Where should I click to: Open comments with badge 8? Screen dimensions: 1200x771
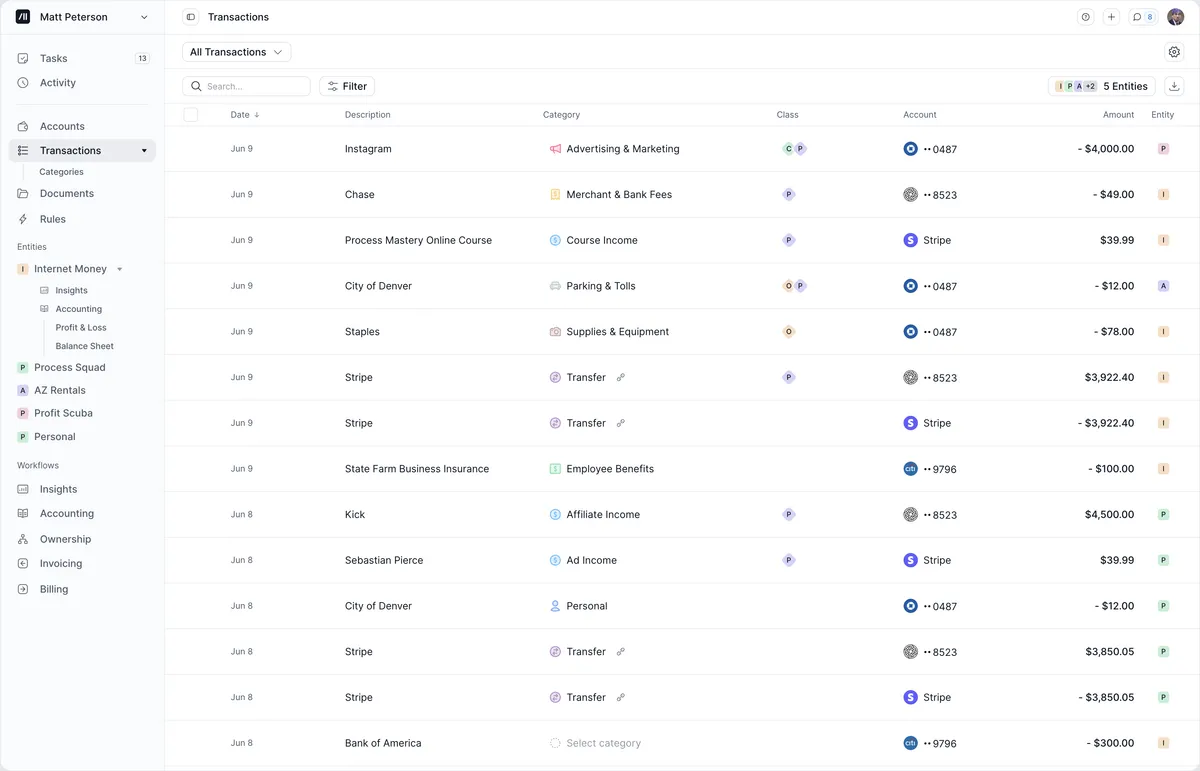coord(1143,17)
